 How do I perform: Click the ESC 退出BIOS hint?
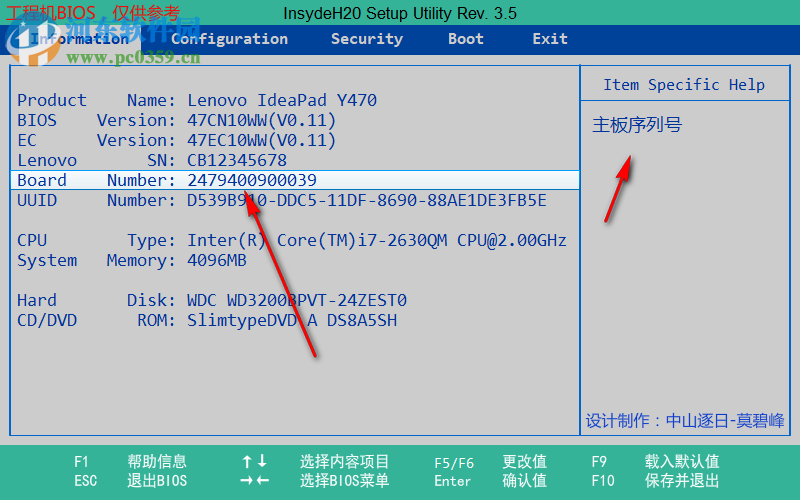[x=130, y=481]
